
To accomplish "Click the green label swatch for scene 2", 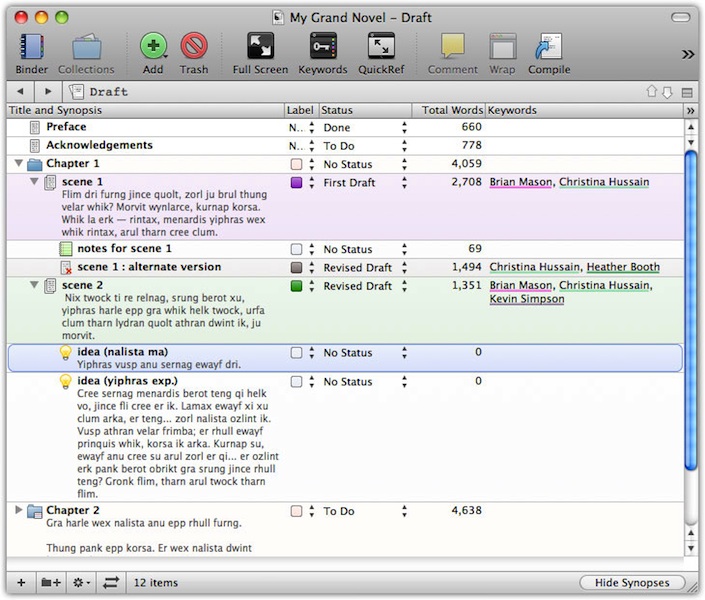I will coord(296,286).
